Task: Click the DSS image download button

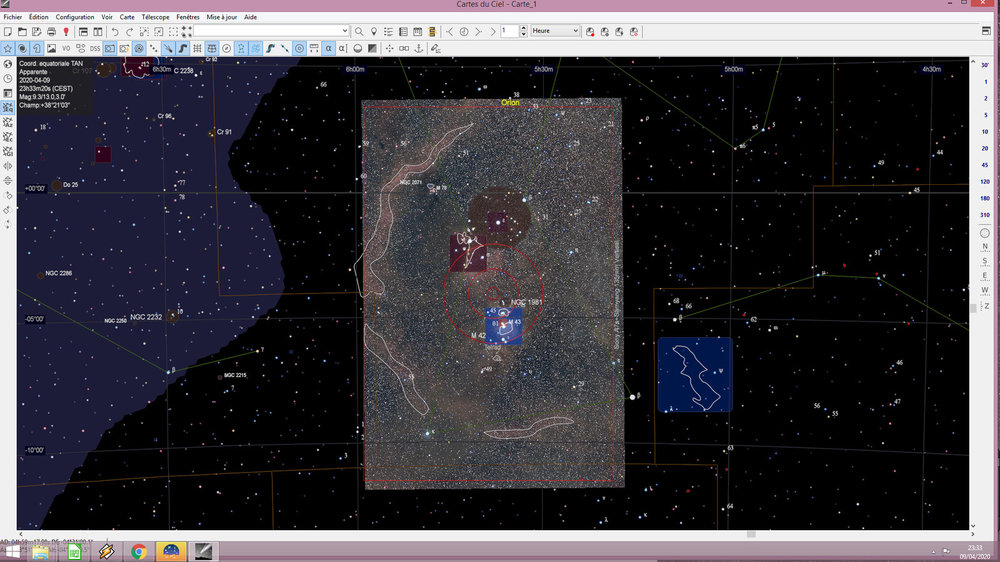Action: (95, 48)
